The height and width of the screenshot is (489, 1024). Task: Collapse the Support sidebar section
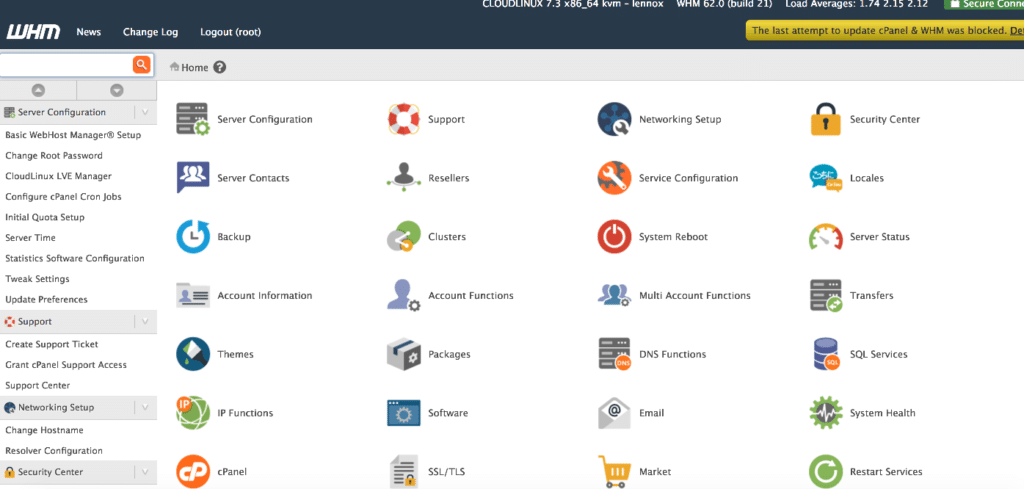[145, 322]
